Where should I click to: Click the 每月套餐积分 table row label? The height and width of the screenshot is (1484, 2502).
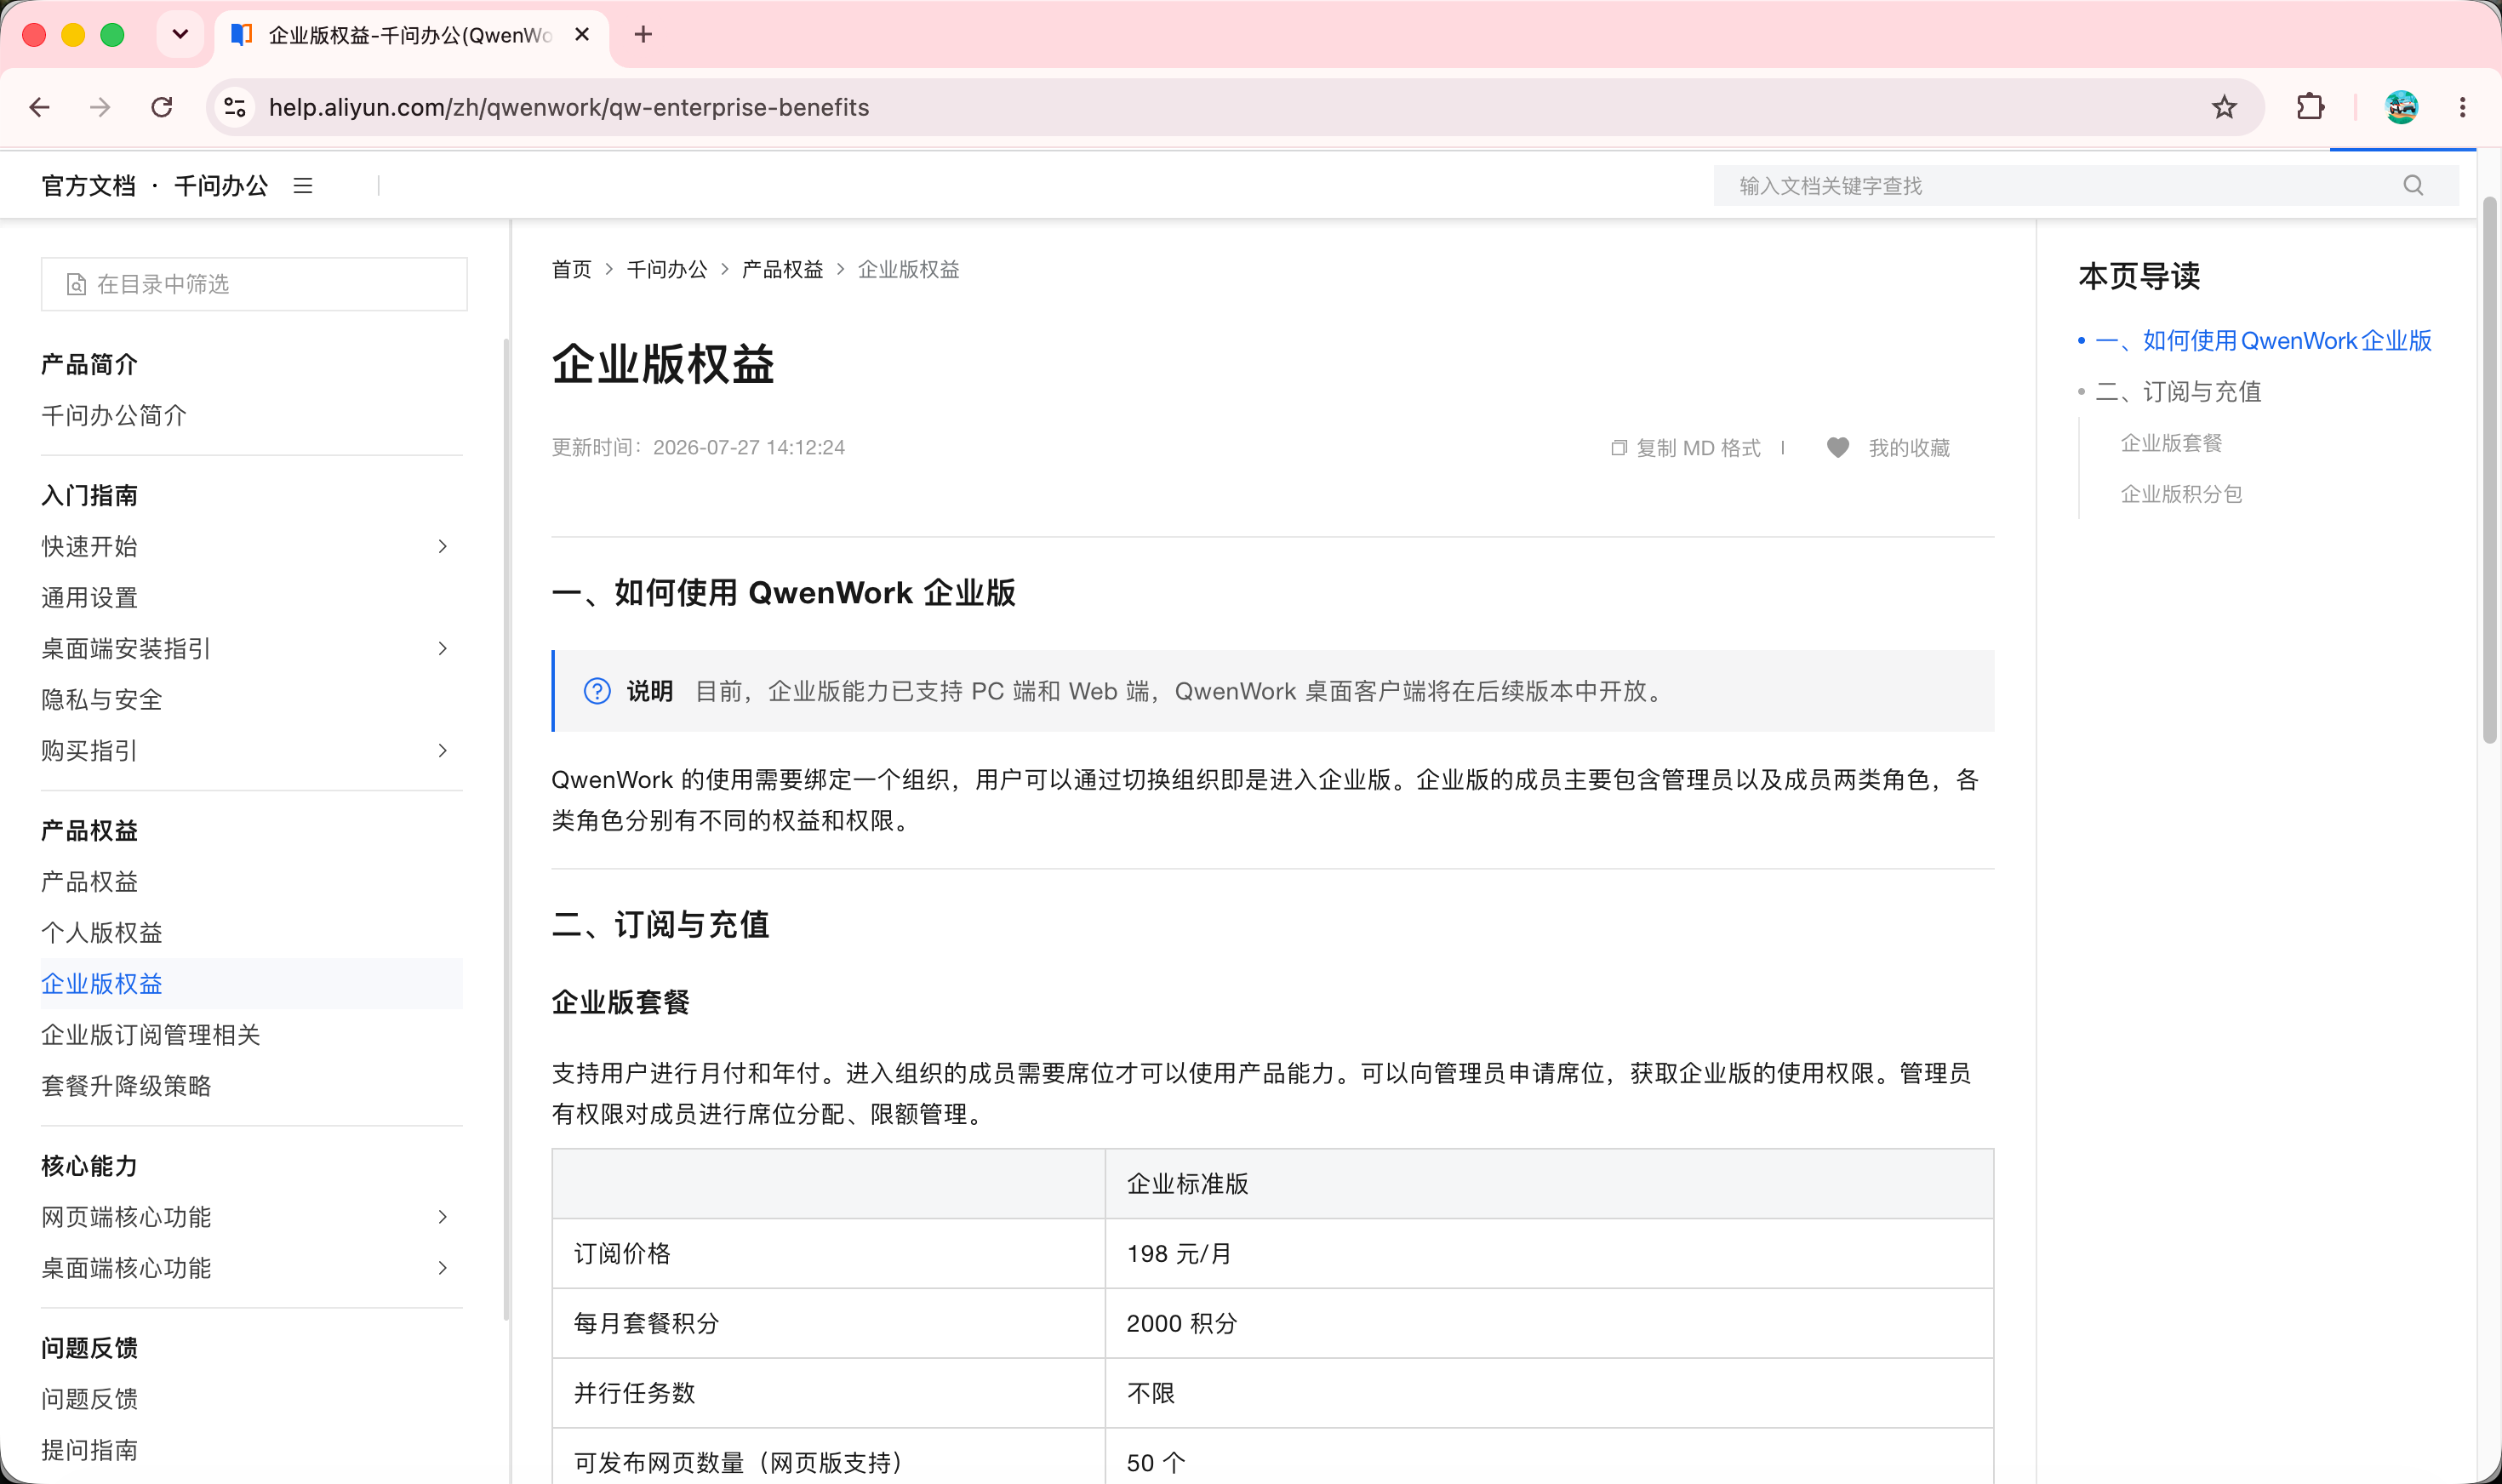tap(646, 1323)
